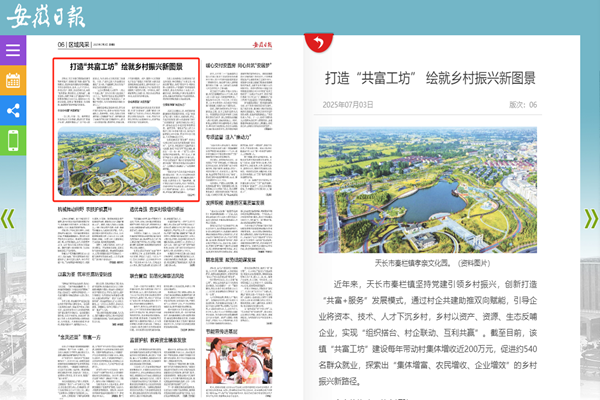
Task: Switch to mobile version via phone icon
Action: (x=13, y=141)
